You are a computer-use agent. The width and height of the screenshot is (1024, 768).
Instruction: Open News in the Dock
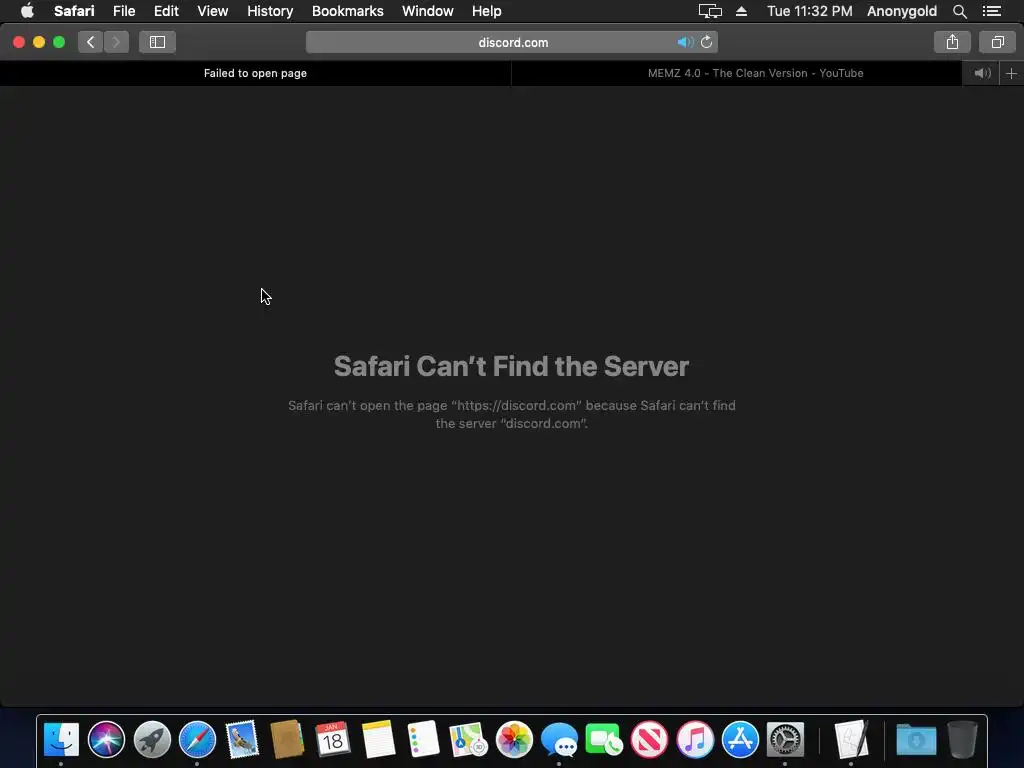pos(649,739)
